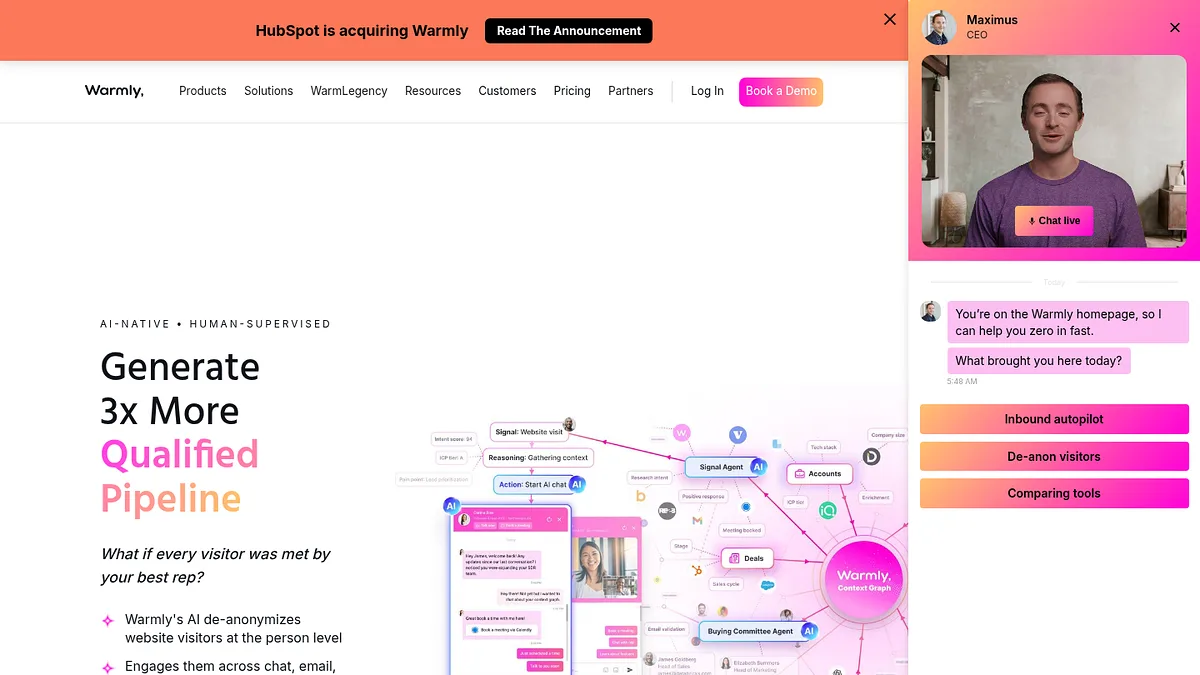The height and width of the screenshot is (675, 1200).
Task: Click the Deals node icon
Action: (734, 558)
